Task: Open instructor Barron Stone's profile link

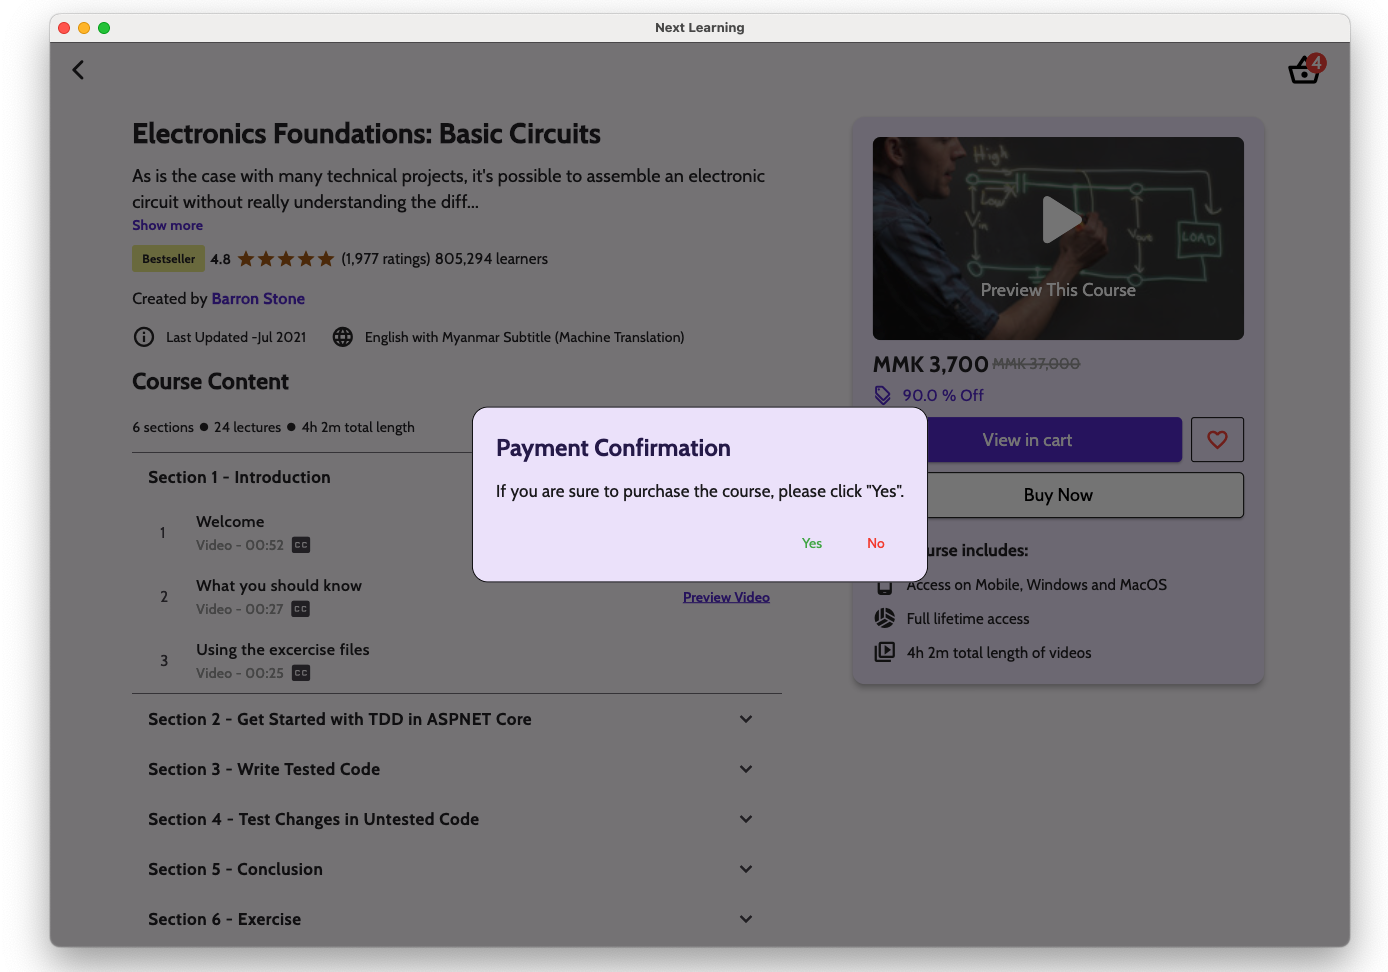Action: click(258, 299)
